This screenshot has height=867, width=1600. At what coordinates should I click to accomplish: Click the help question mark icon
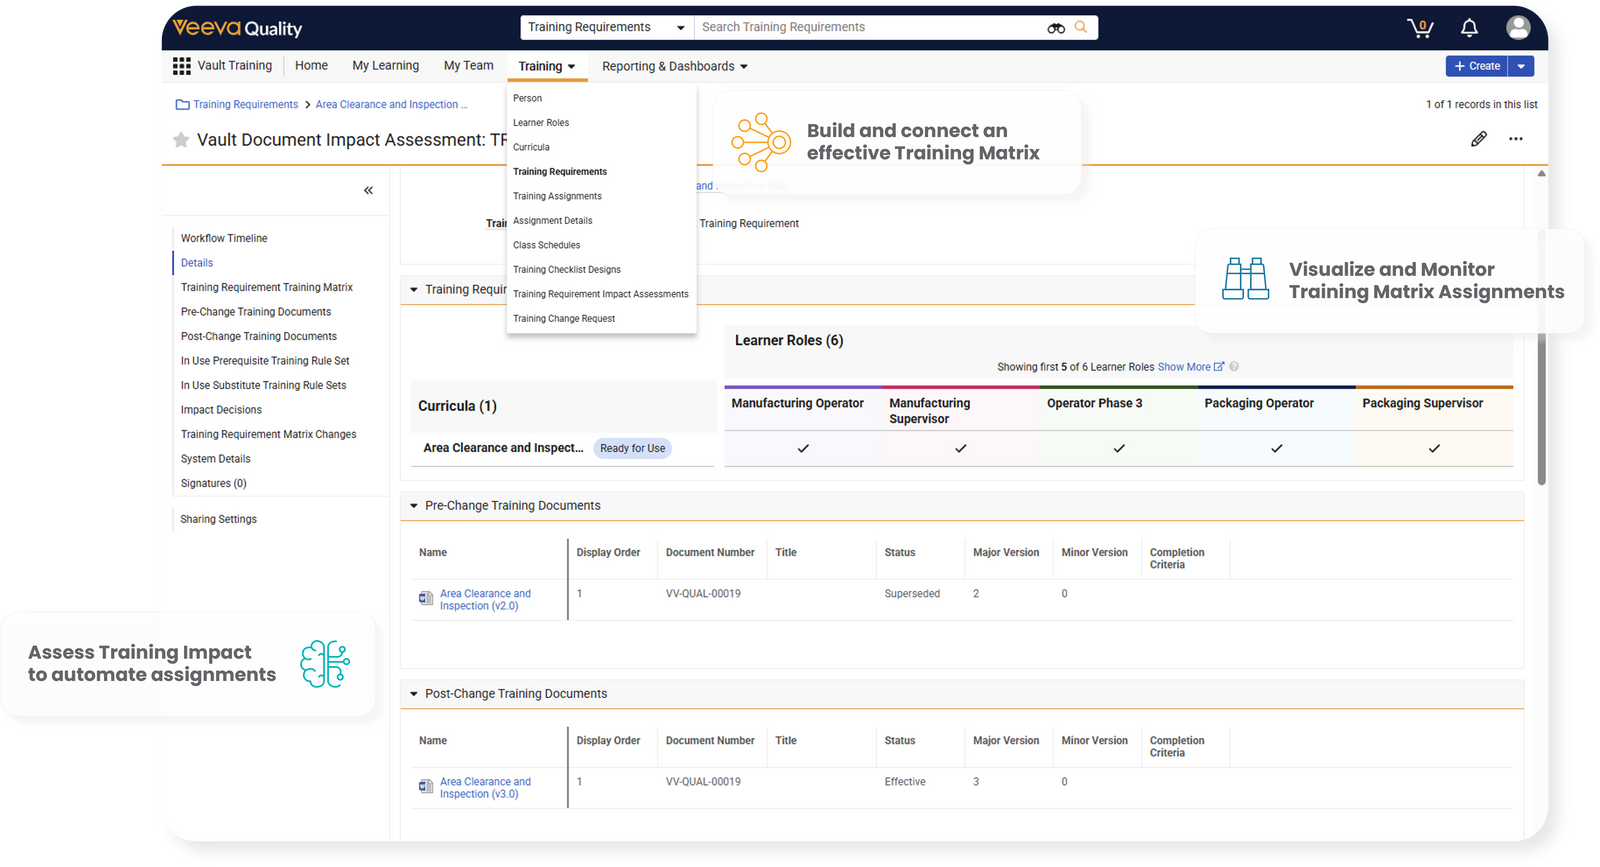coord(1234,367)
